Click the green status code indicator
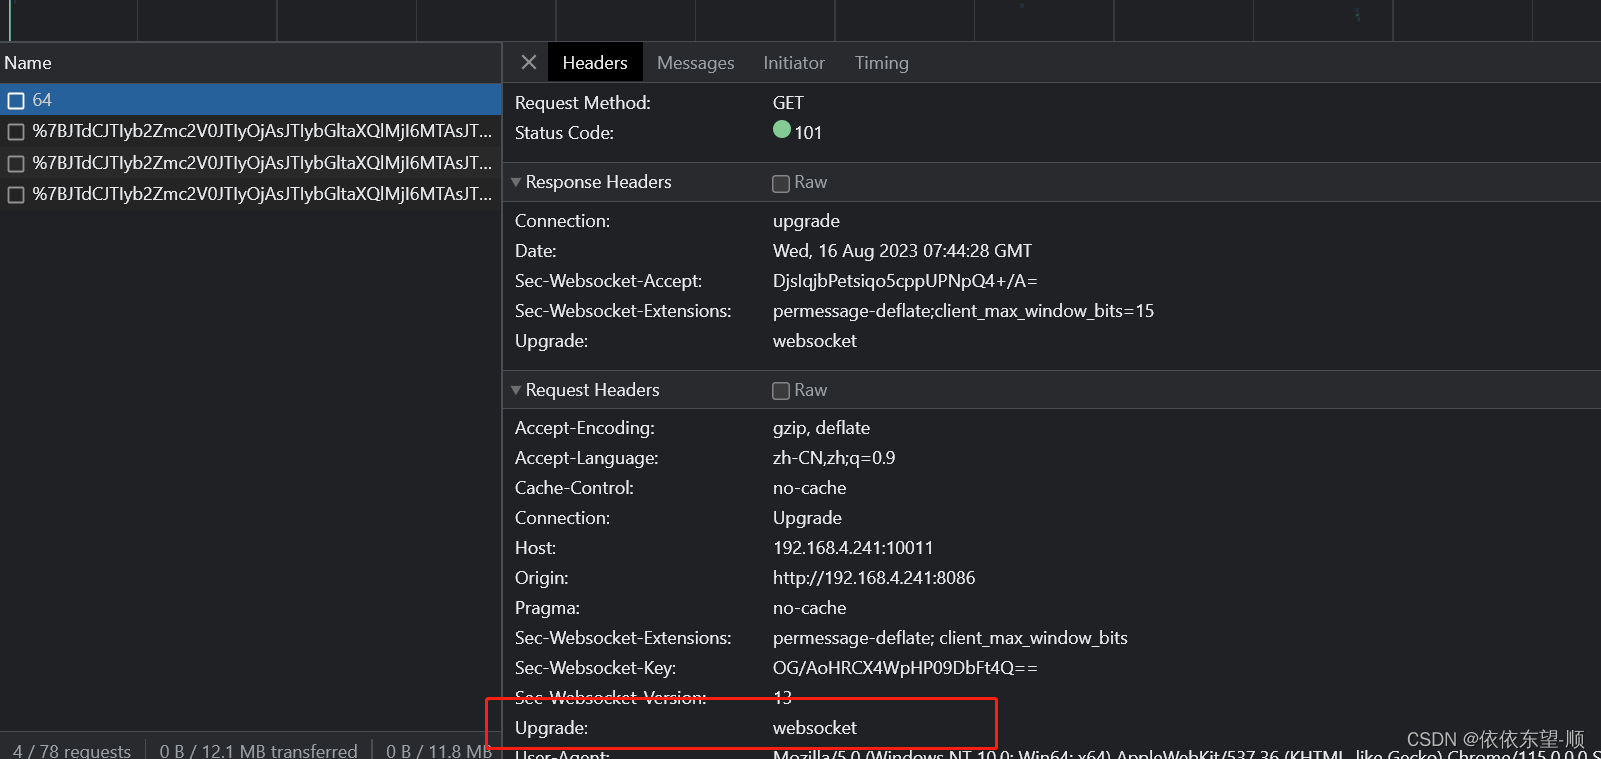 click(x=782, y=129)
